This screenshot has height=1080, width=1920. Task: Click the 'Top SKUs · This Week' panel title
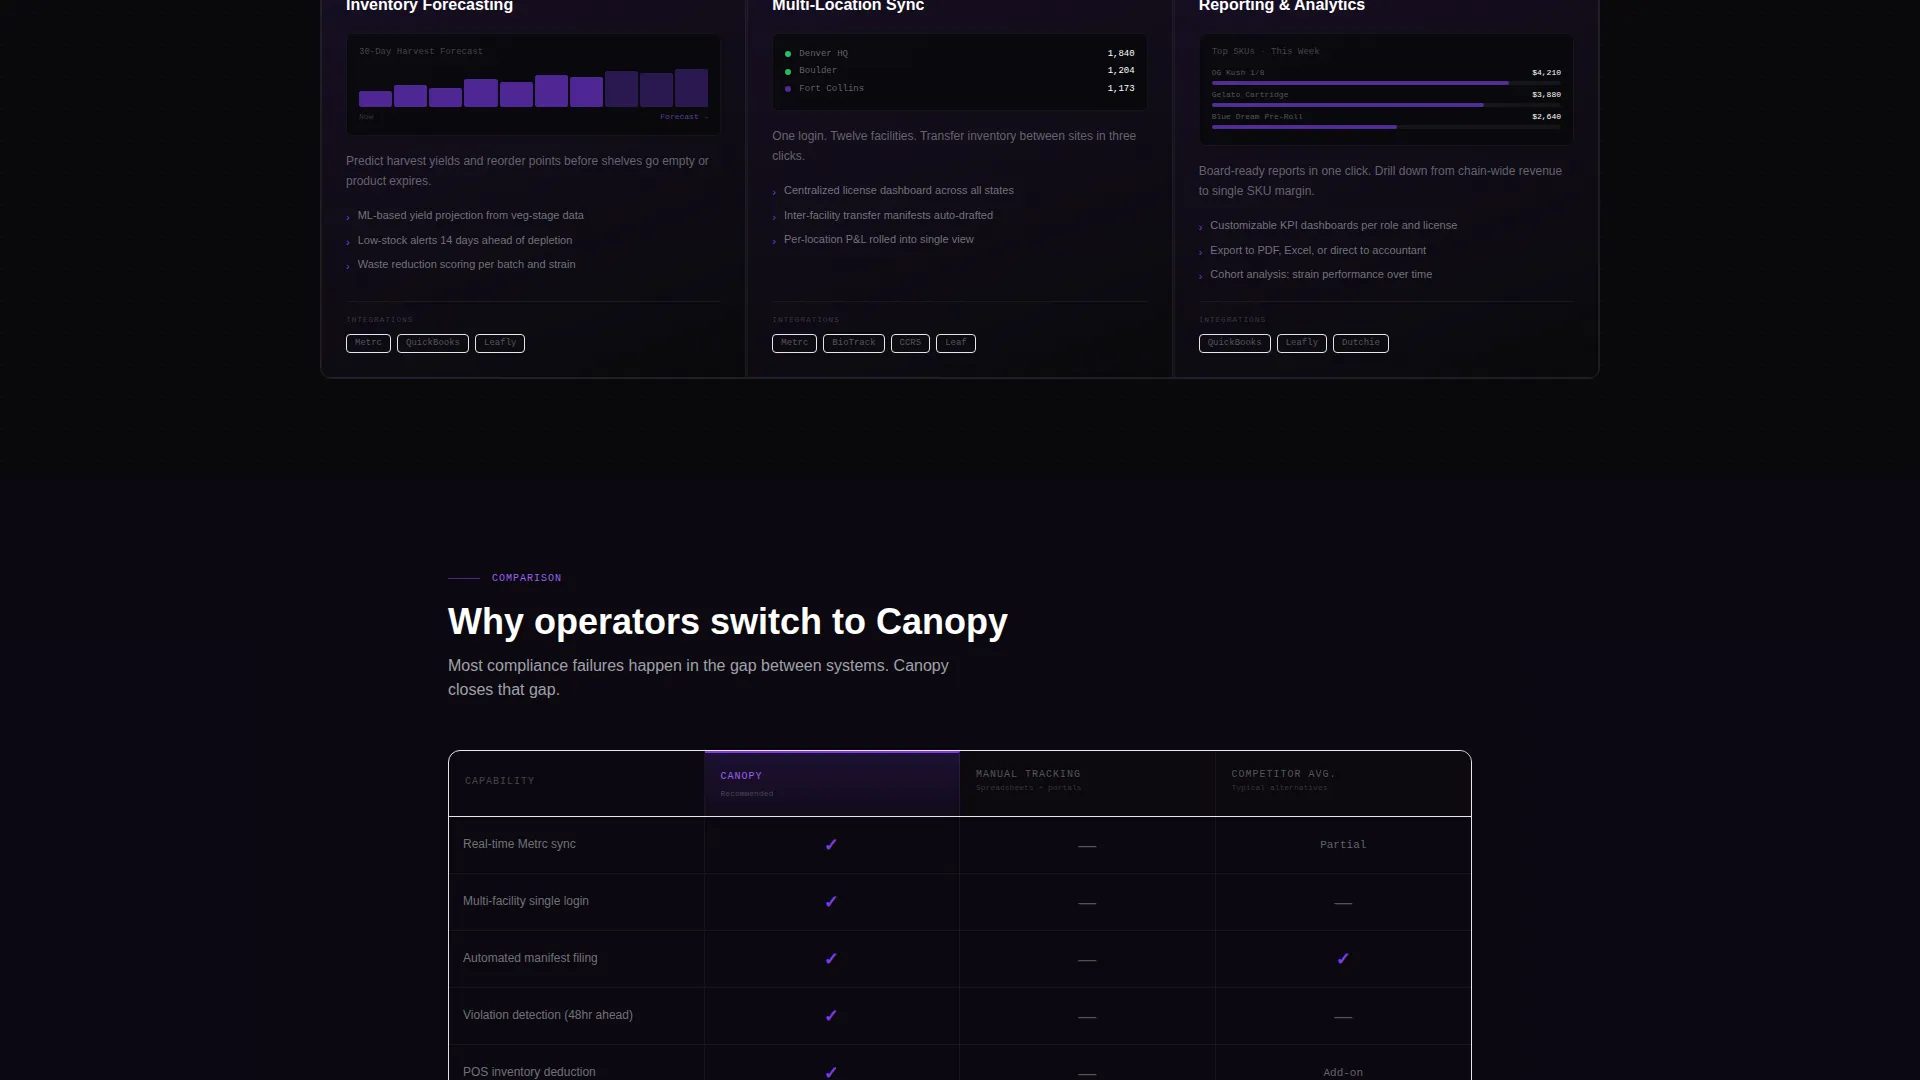1265,51
